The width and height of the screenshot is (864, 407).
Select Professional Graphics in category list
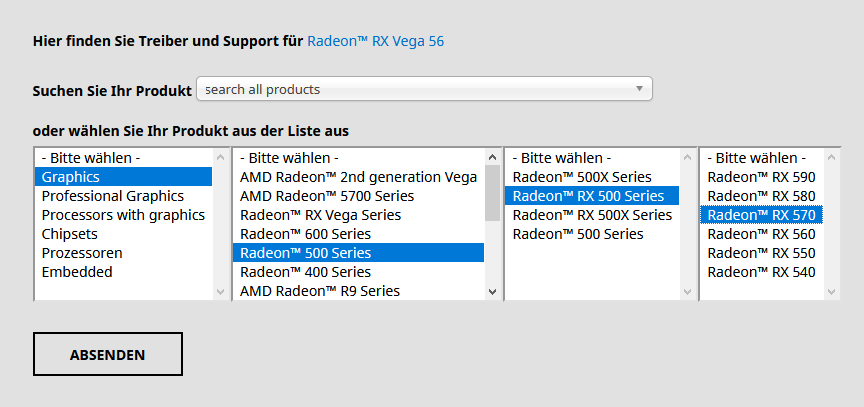[x=113, y=196]
